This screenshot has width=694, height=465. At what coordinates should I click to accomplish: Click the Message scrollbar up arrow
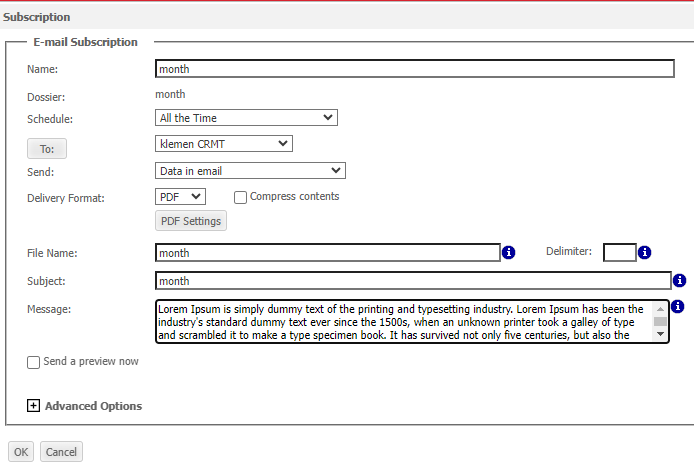point(660,309)
